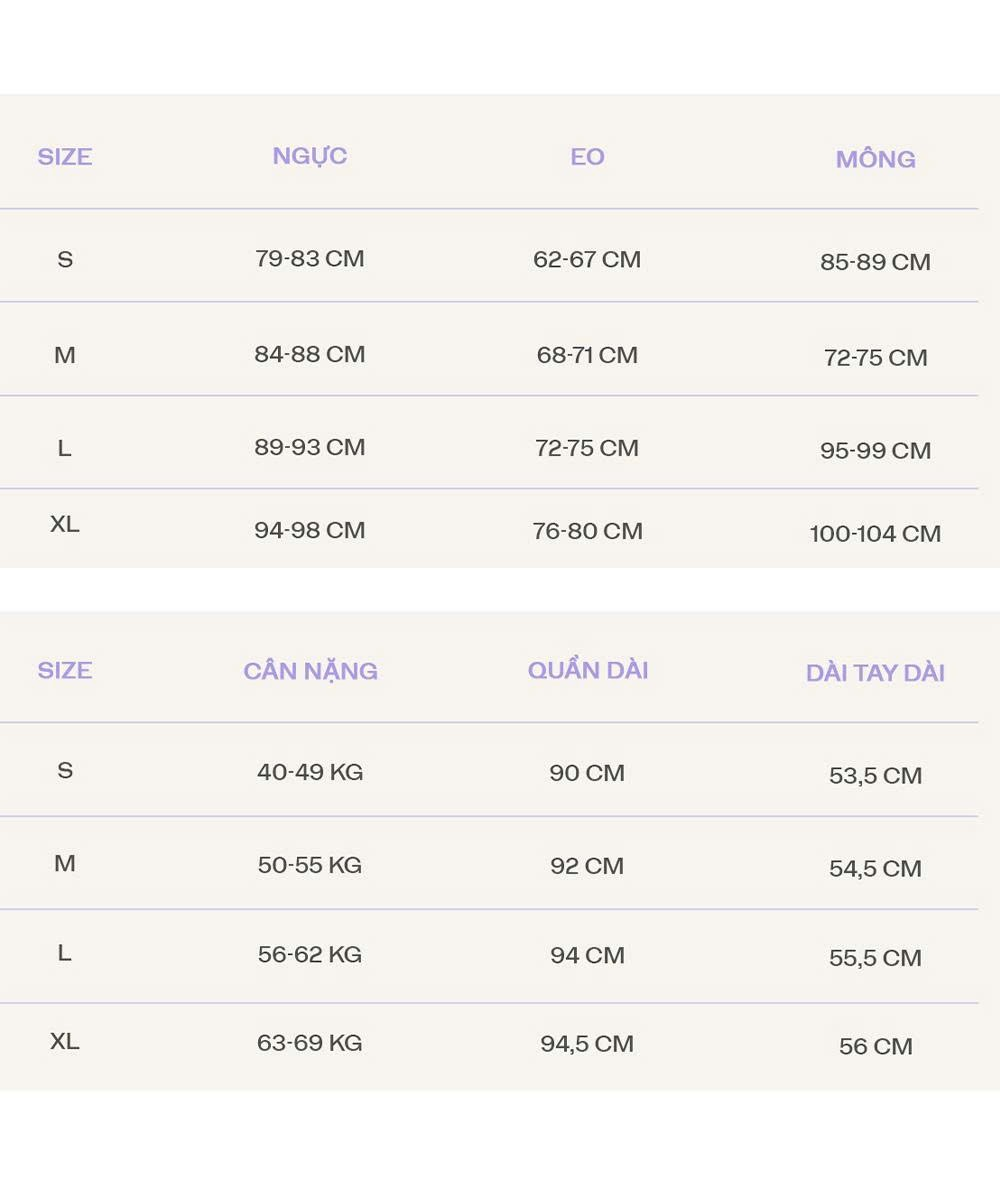Click the EO column header
Screen dimensions: 1000x1200
(x=587, y=157)
